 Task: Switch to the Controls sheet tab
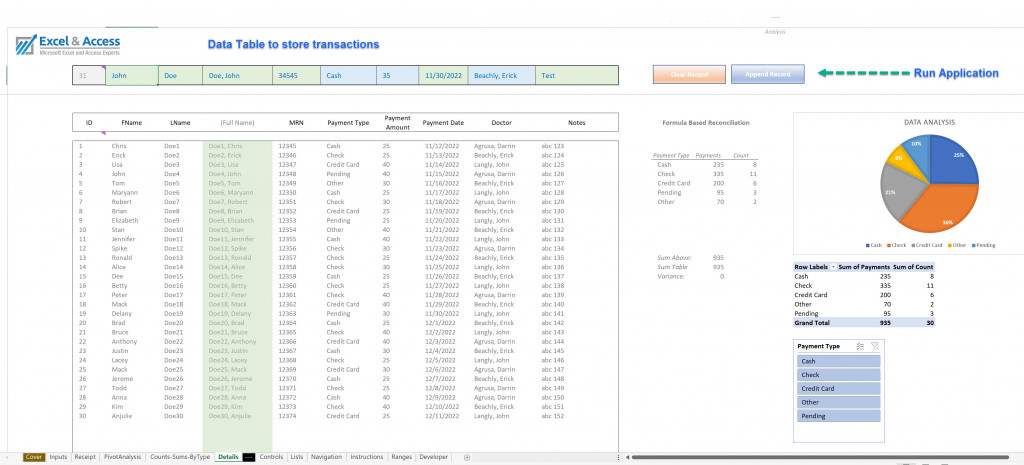coord(271,457)
